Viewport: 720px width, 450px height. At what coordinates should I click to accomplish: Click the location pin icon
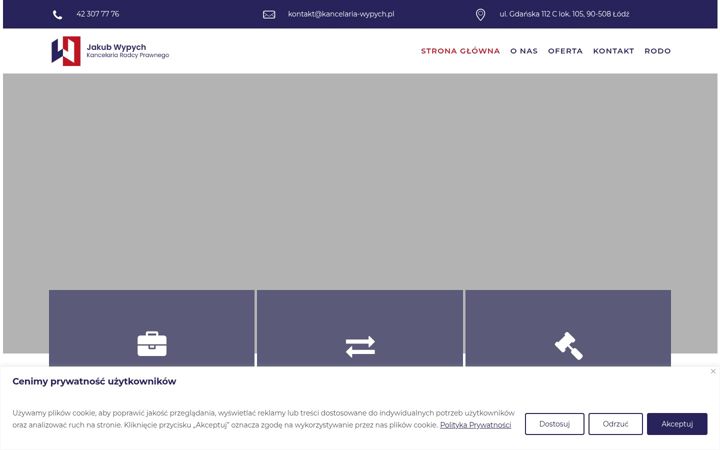(480, 15)
